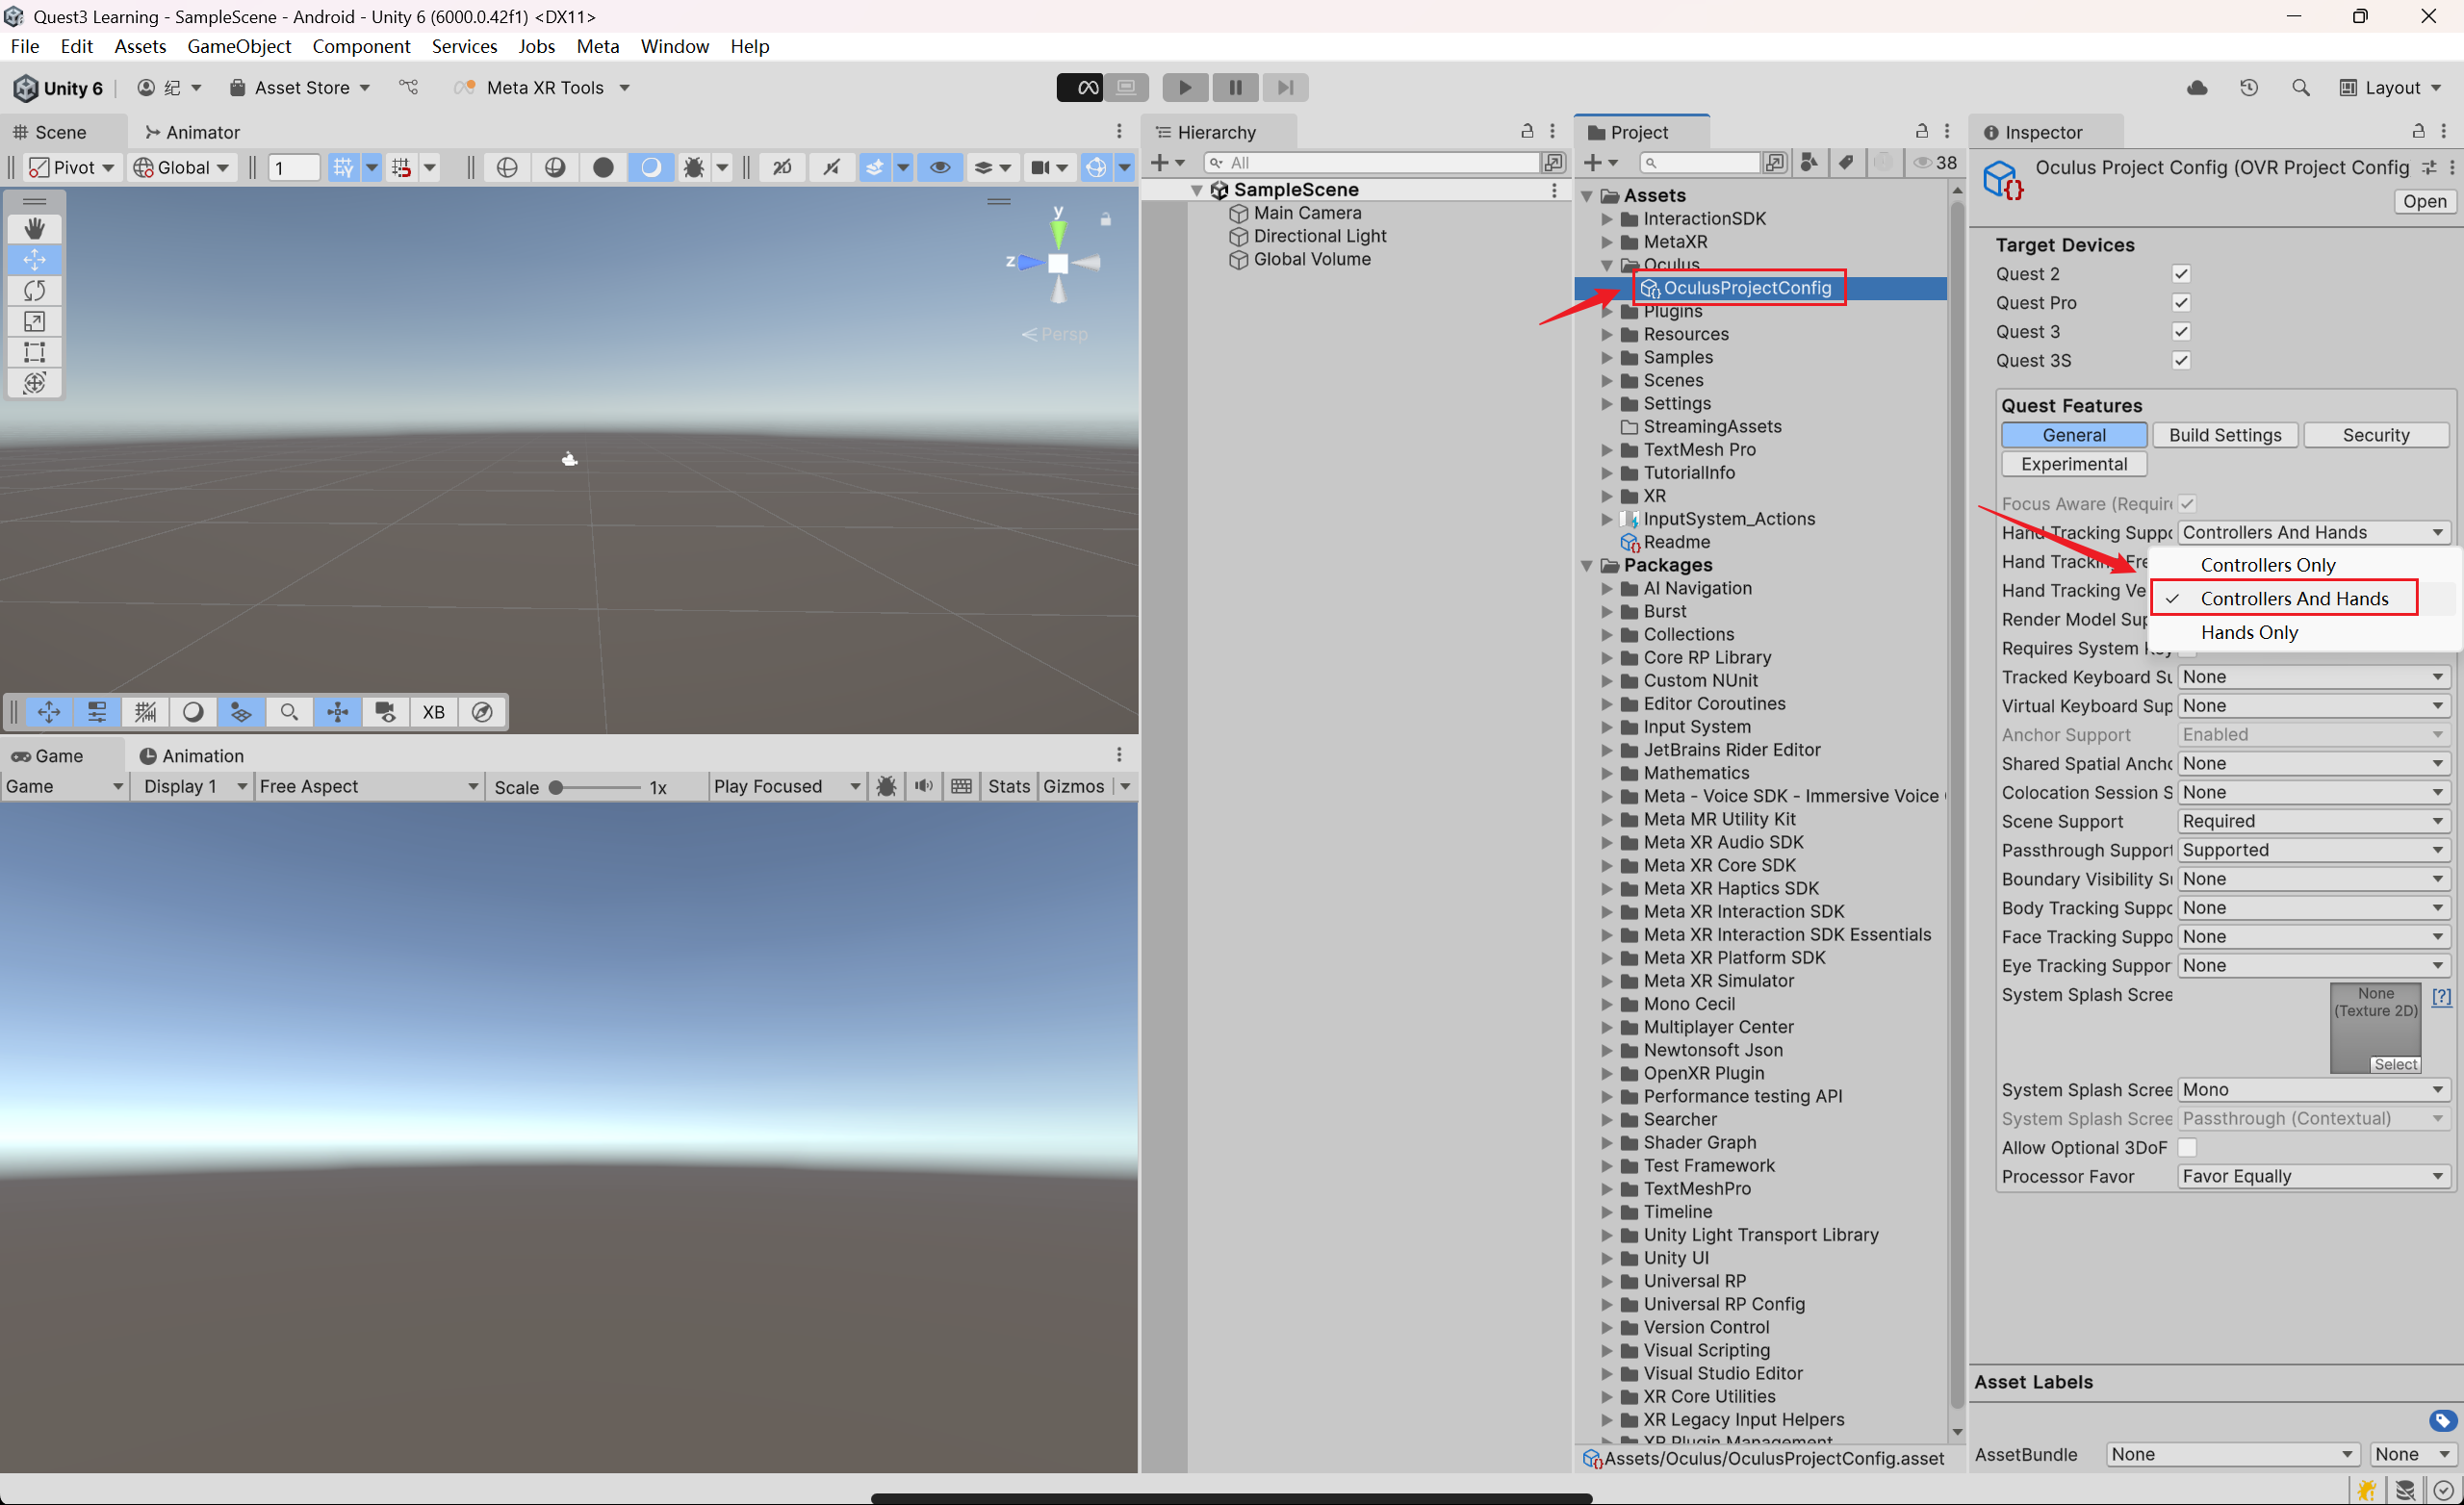The height and width of the screenshot is (1505, 2464).
Task: Open the Play Focused dropdown
Action: [x=786, y=787]
